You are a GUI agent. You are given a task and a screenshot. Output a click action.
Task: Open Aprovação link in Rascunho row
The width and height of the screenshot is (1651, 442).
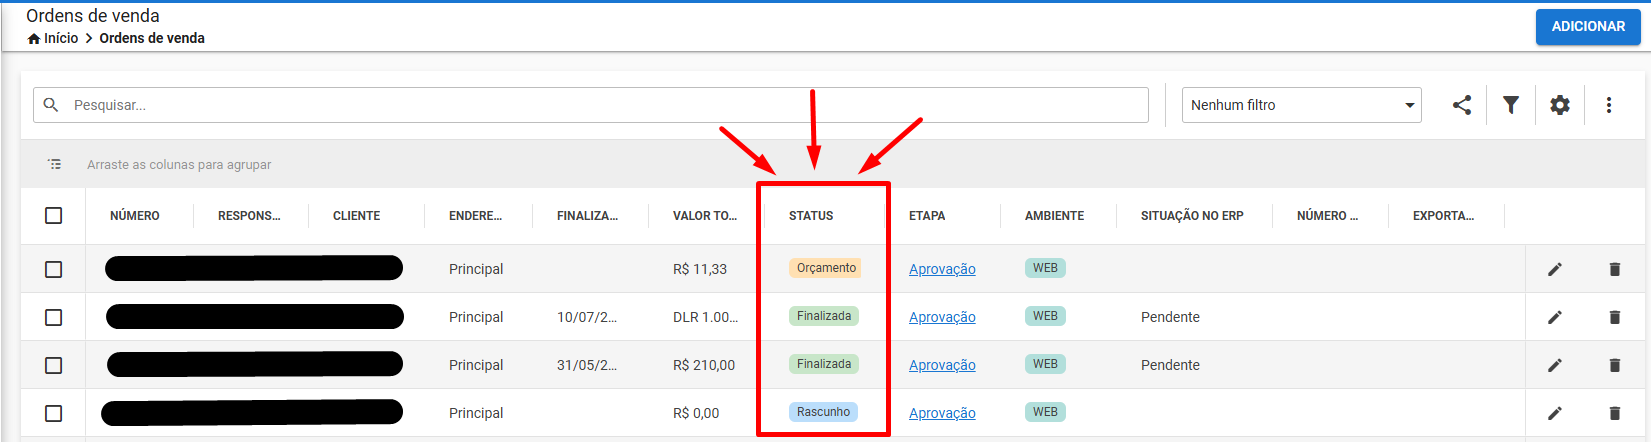click(x=942, y=413)
